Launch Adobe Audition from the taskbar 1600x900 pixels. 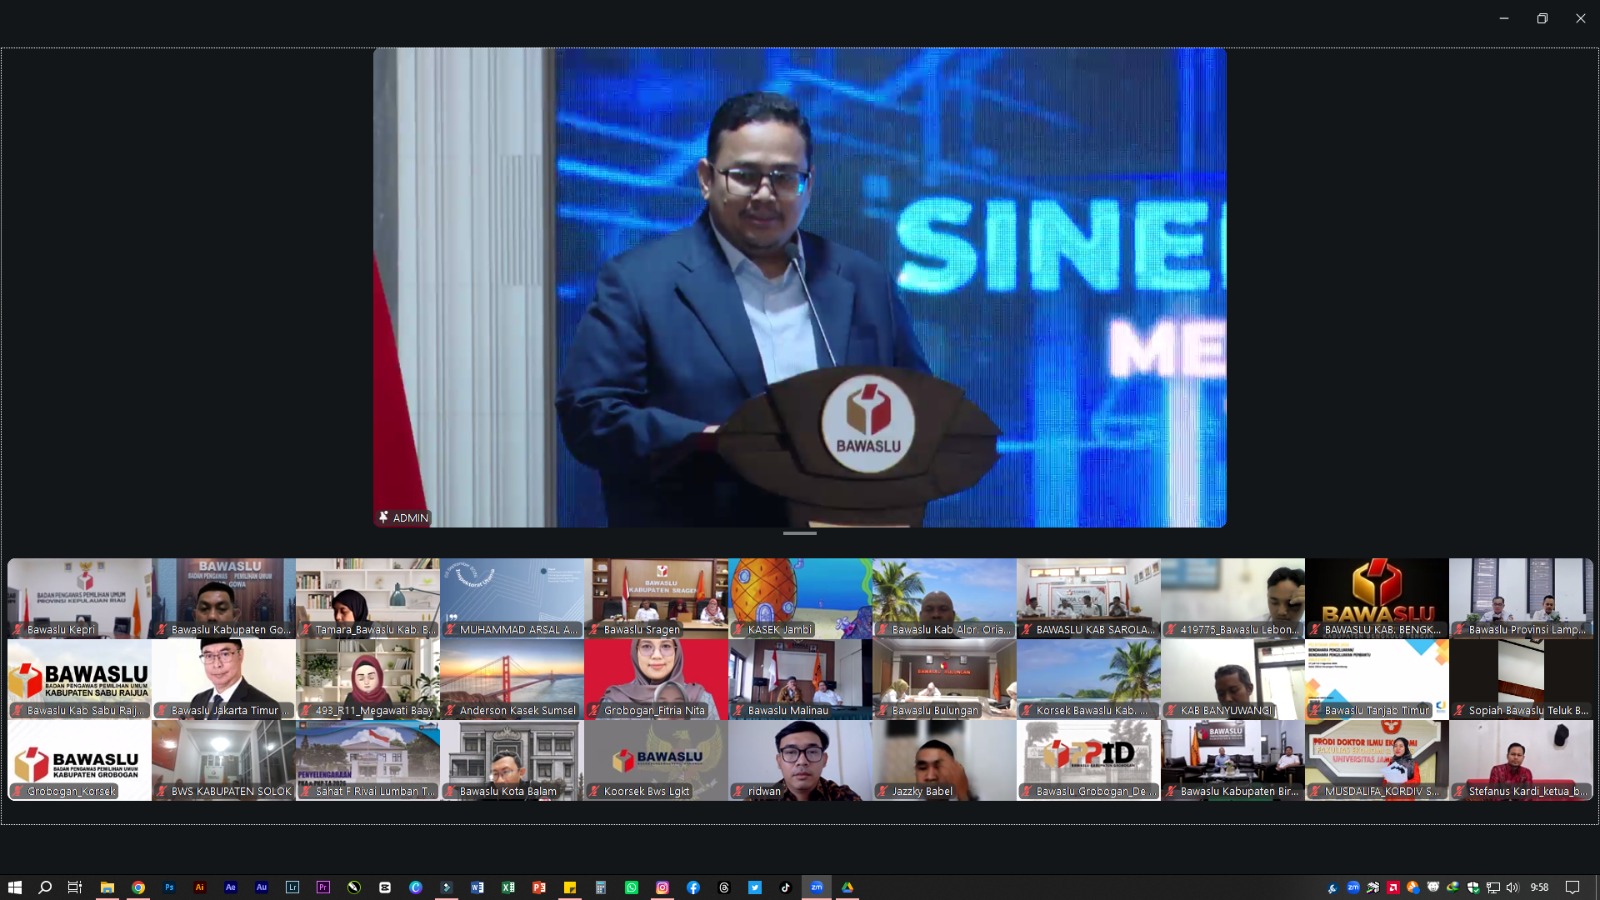[262, 887]
